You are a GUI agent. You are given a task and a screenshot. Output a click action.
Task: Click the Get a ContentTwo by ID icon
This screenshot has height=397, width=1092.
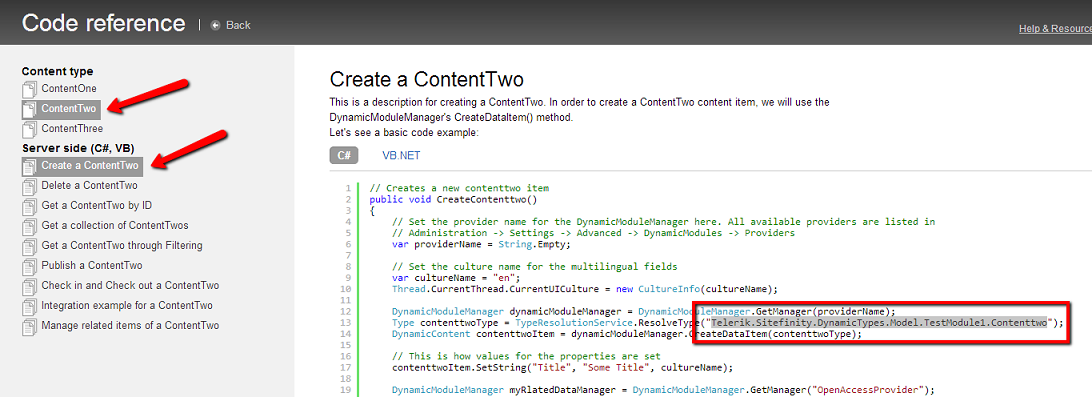[x=29, y=206]
